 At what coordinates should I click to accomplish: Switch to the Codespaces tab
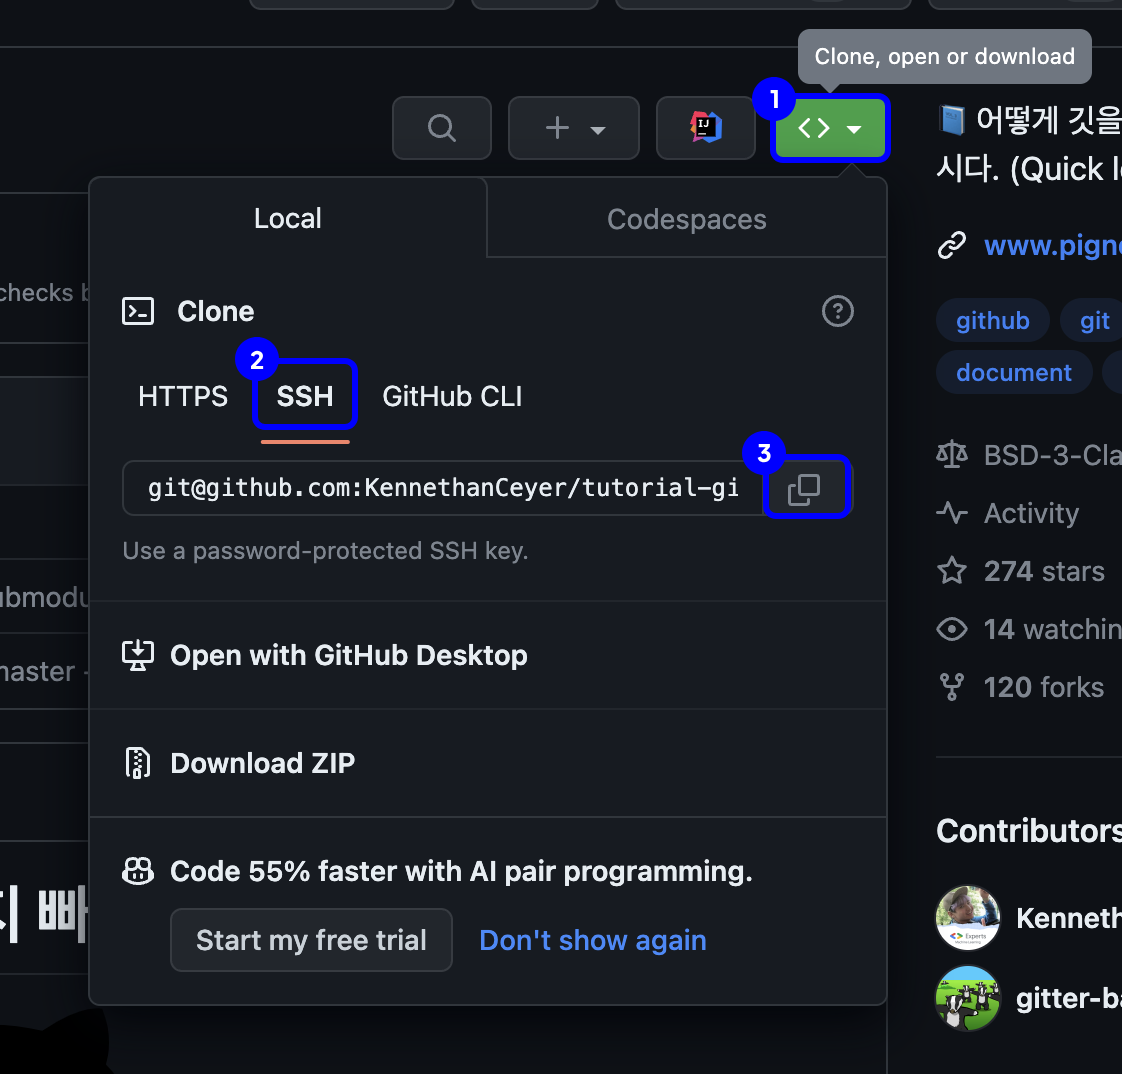click(x=686, y=219)
